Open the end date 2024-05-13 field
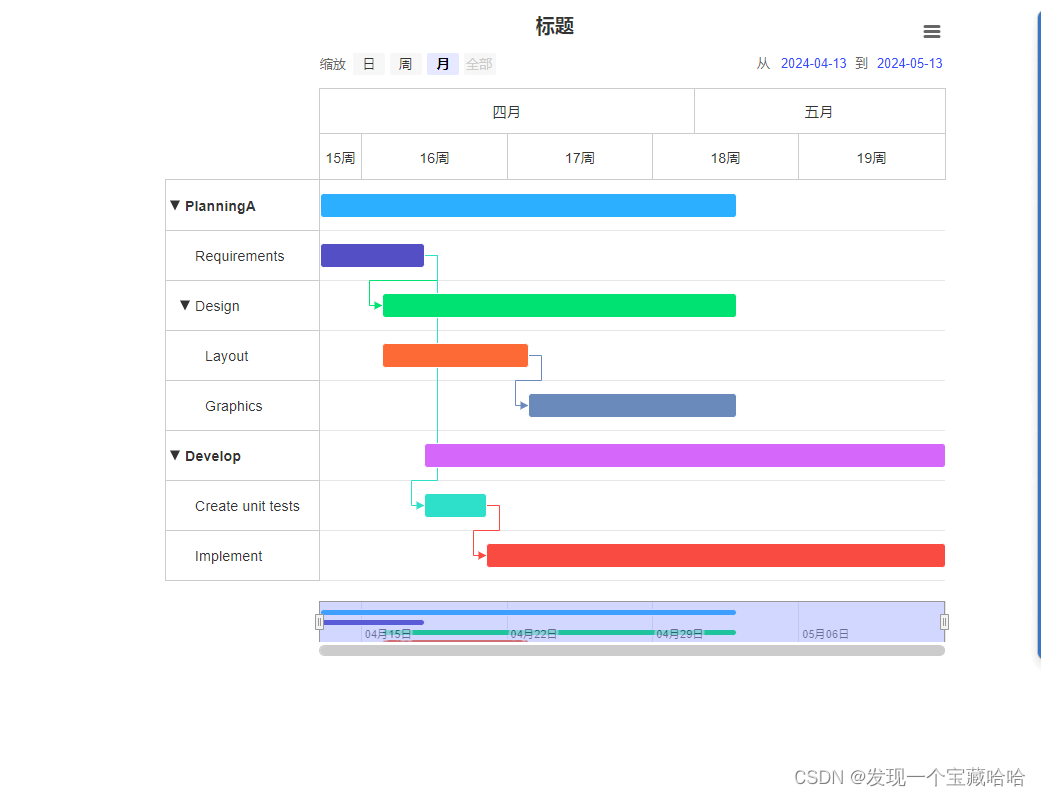Viewport: 1041px width, 796px height. 909,63
